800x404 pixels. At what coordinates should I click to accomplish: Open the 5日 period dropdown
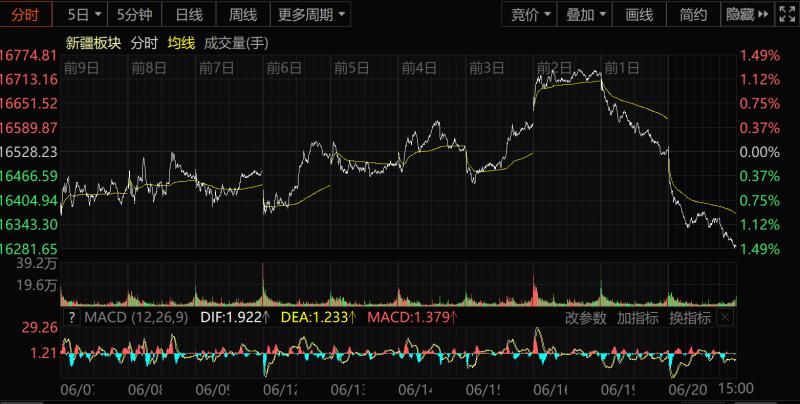click(84, 15)
